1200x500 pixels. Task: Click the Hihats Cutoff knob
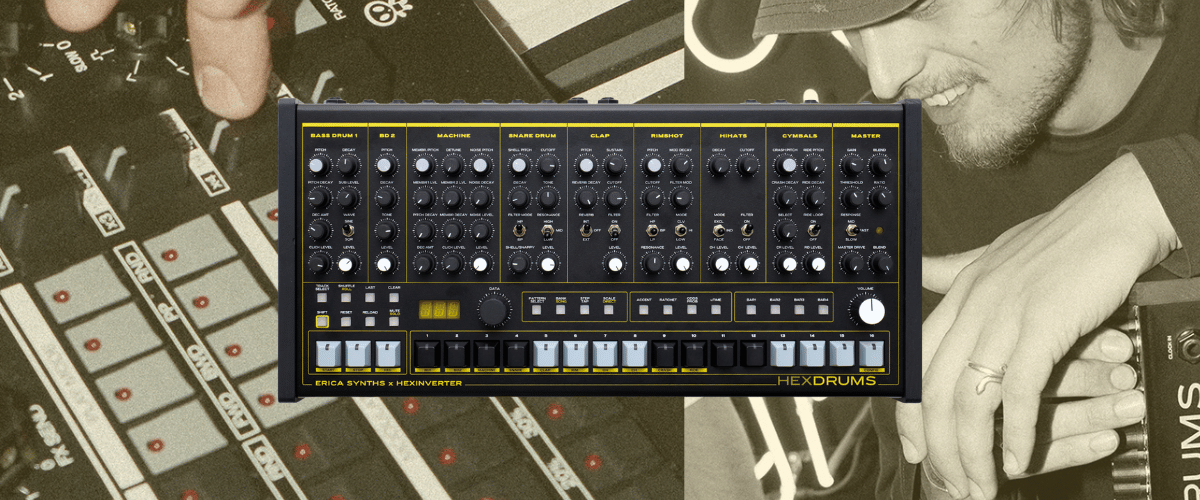[748, 165]
